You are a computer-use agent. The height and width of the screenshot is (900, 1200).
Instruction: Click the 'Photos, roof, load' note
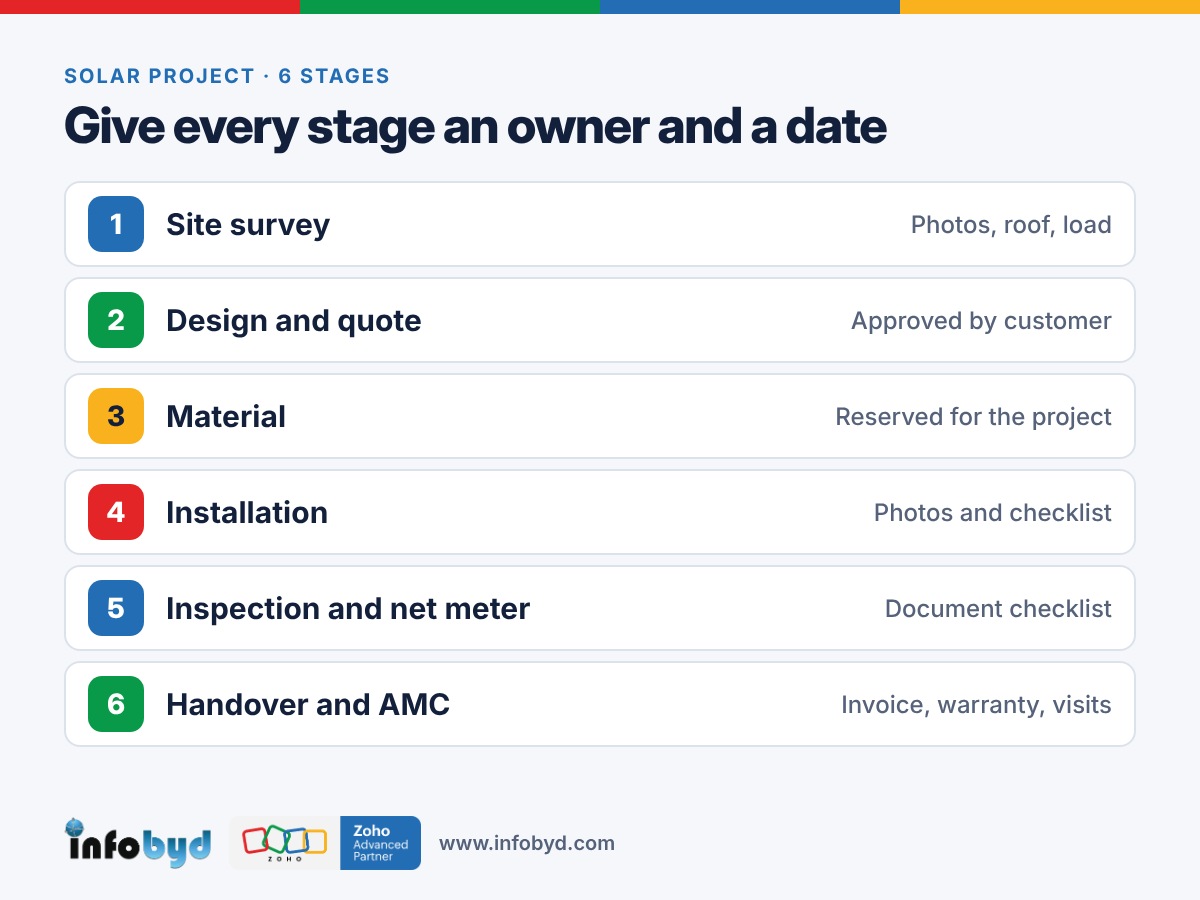[x=1011, y=225]
